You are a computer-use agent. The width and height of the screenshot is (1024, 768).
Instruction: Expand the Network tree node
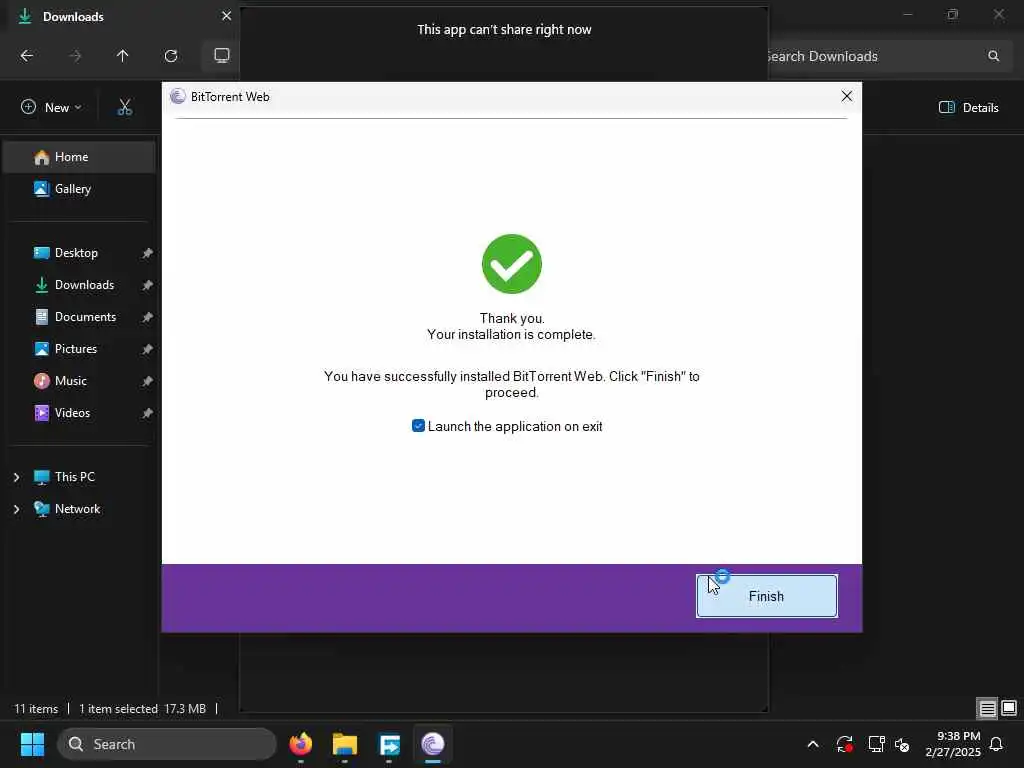16,509
